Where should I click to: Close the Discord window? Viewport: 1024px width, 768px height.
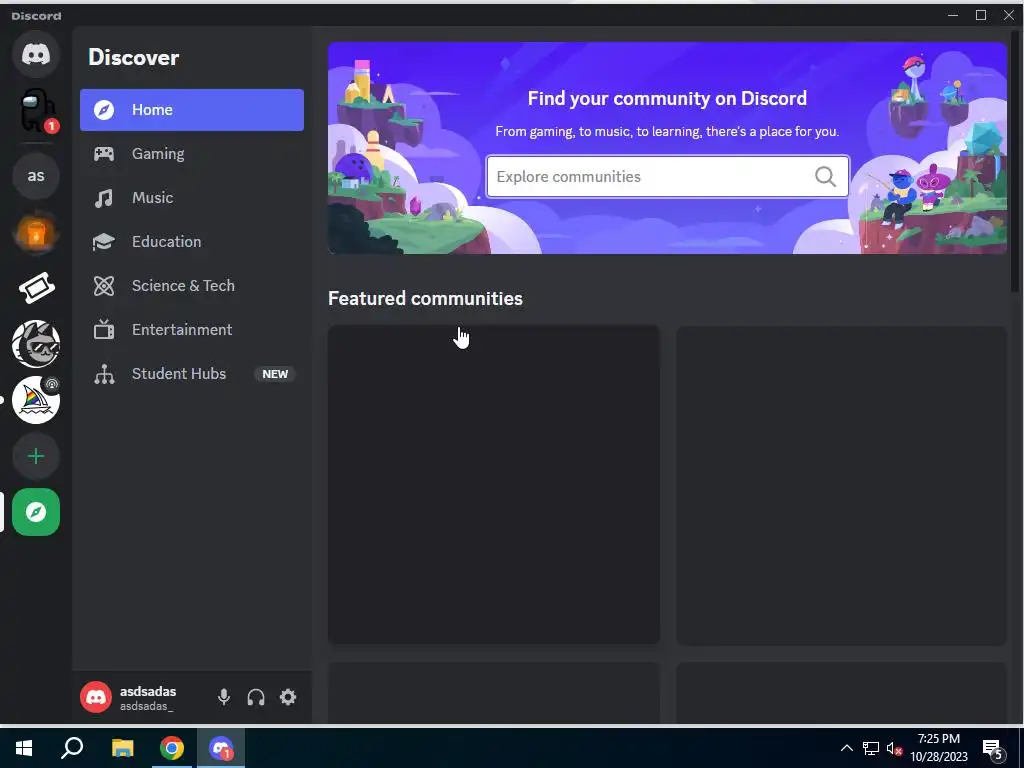[x=1009, y=15]
